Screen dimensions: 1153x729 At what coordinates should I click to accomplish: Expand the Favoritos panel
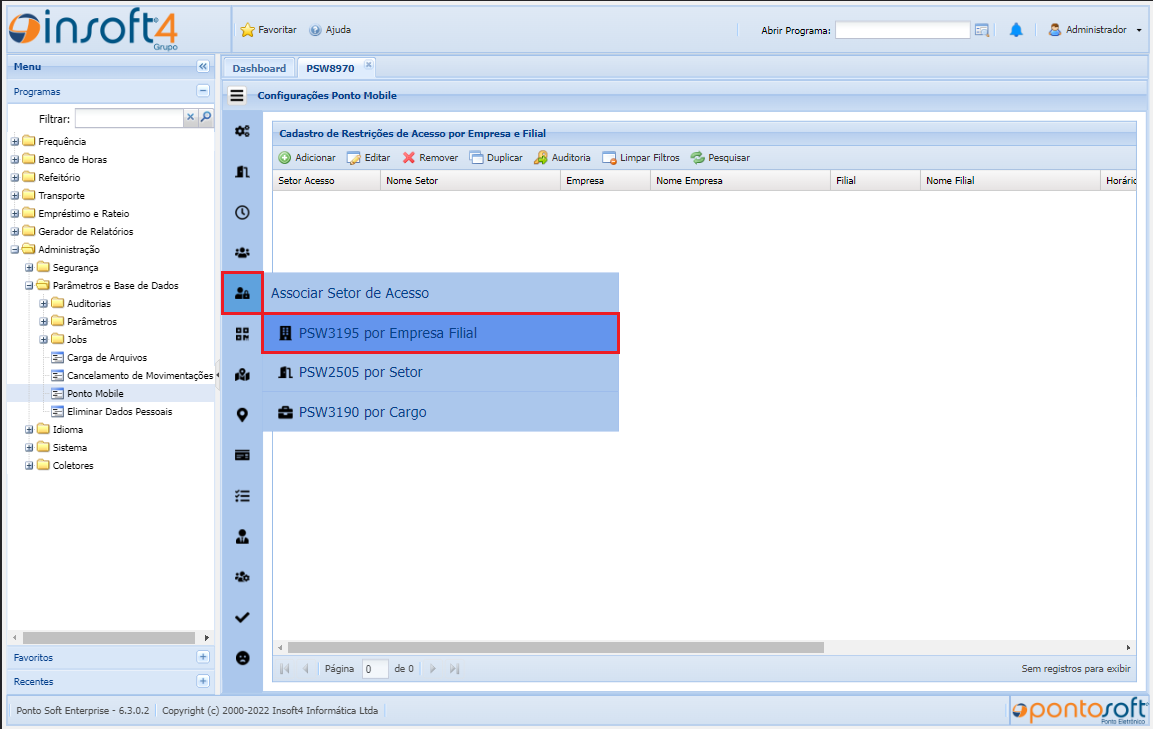pyautogui.click(x=203, y=657)
